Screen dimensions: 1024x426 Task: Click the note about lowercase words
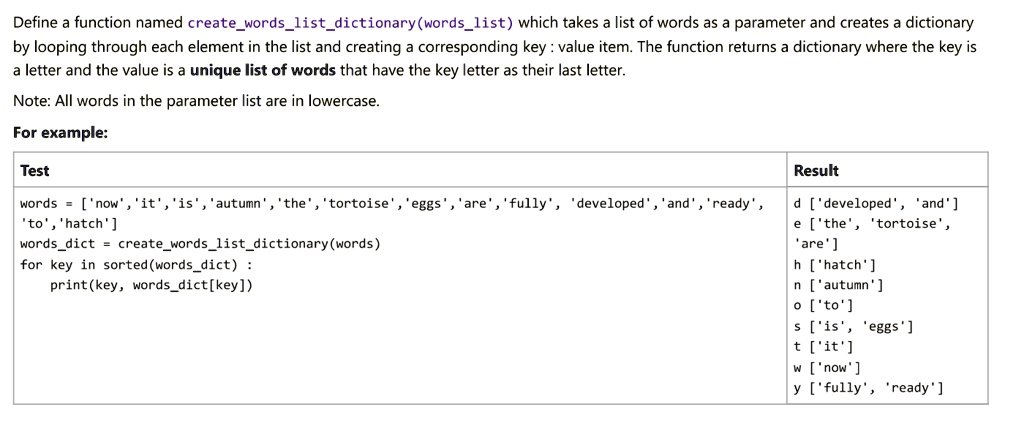(196, 102)
